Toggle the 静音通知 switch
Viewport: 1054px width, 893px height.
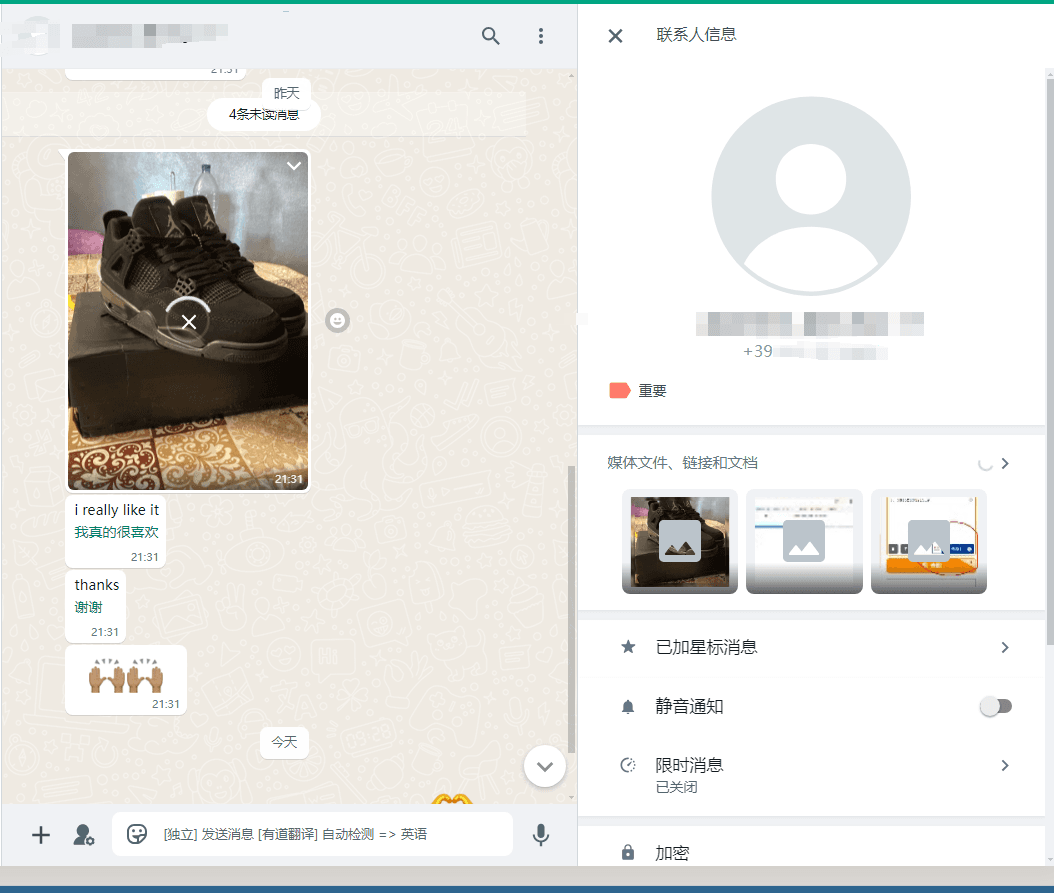click(x=995, y=706)
